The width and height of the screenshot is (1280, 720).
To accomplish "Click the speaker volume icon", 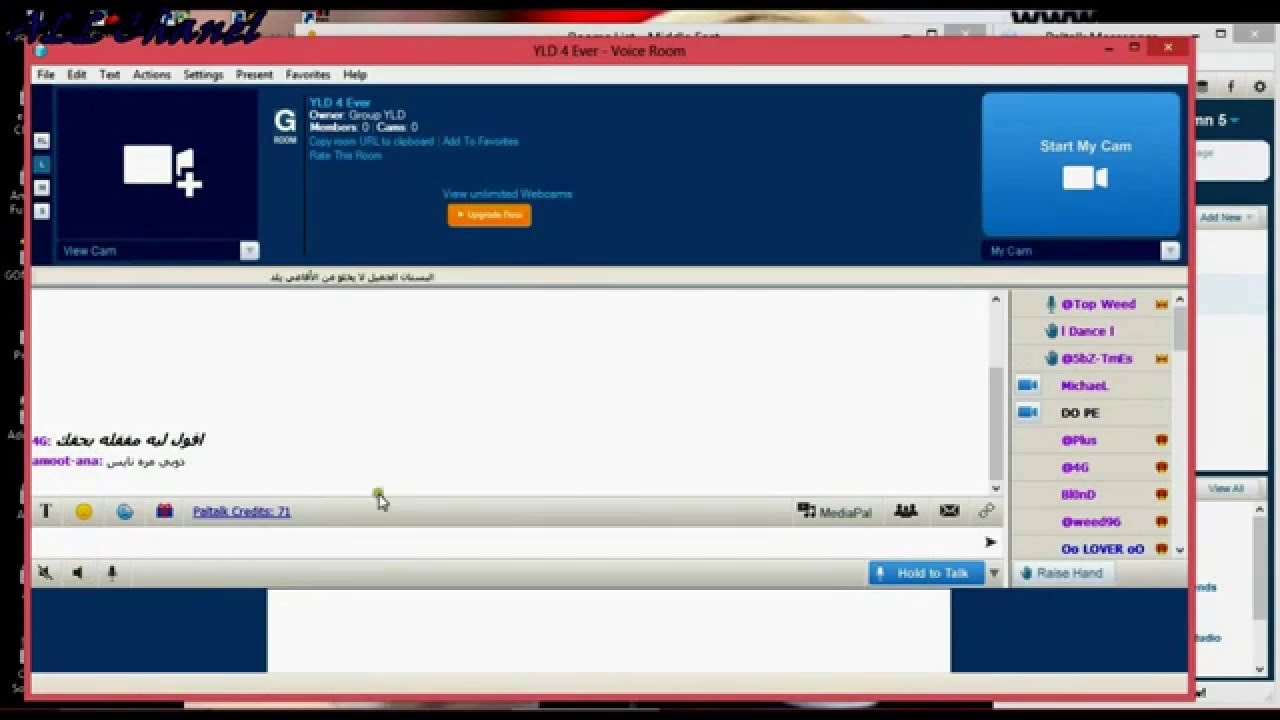I will click(x=77, y=572).
